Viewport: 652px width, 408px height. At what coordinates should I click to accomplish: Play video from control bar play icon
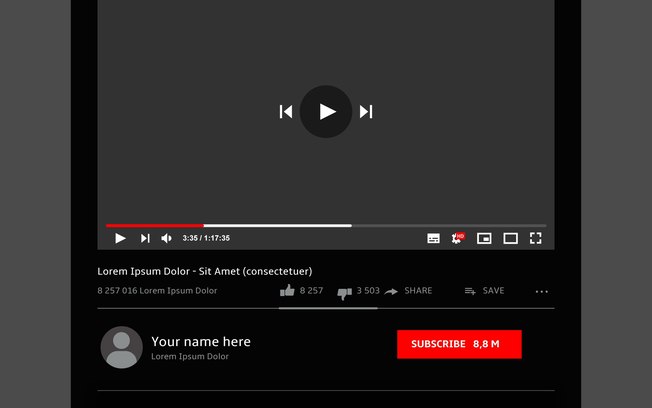[120, 238]
